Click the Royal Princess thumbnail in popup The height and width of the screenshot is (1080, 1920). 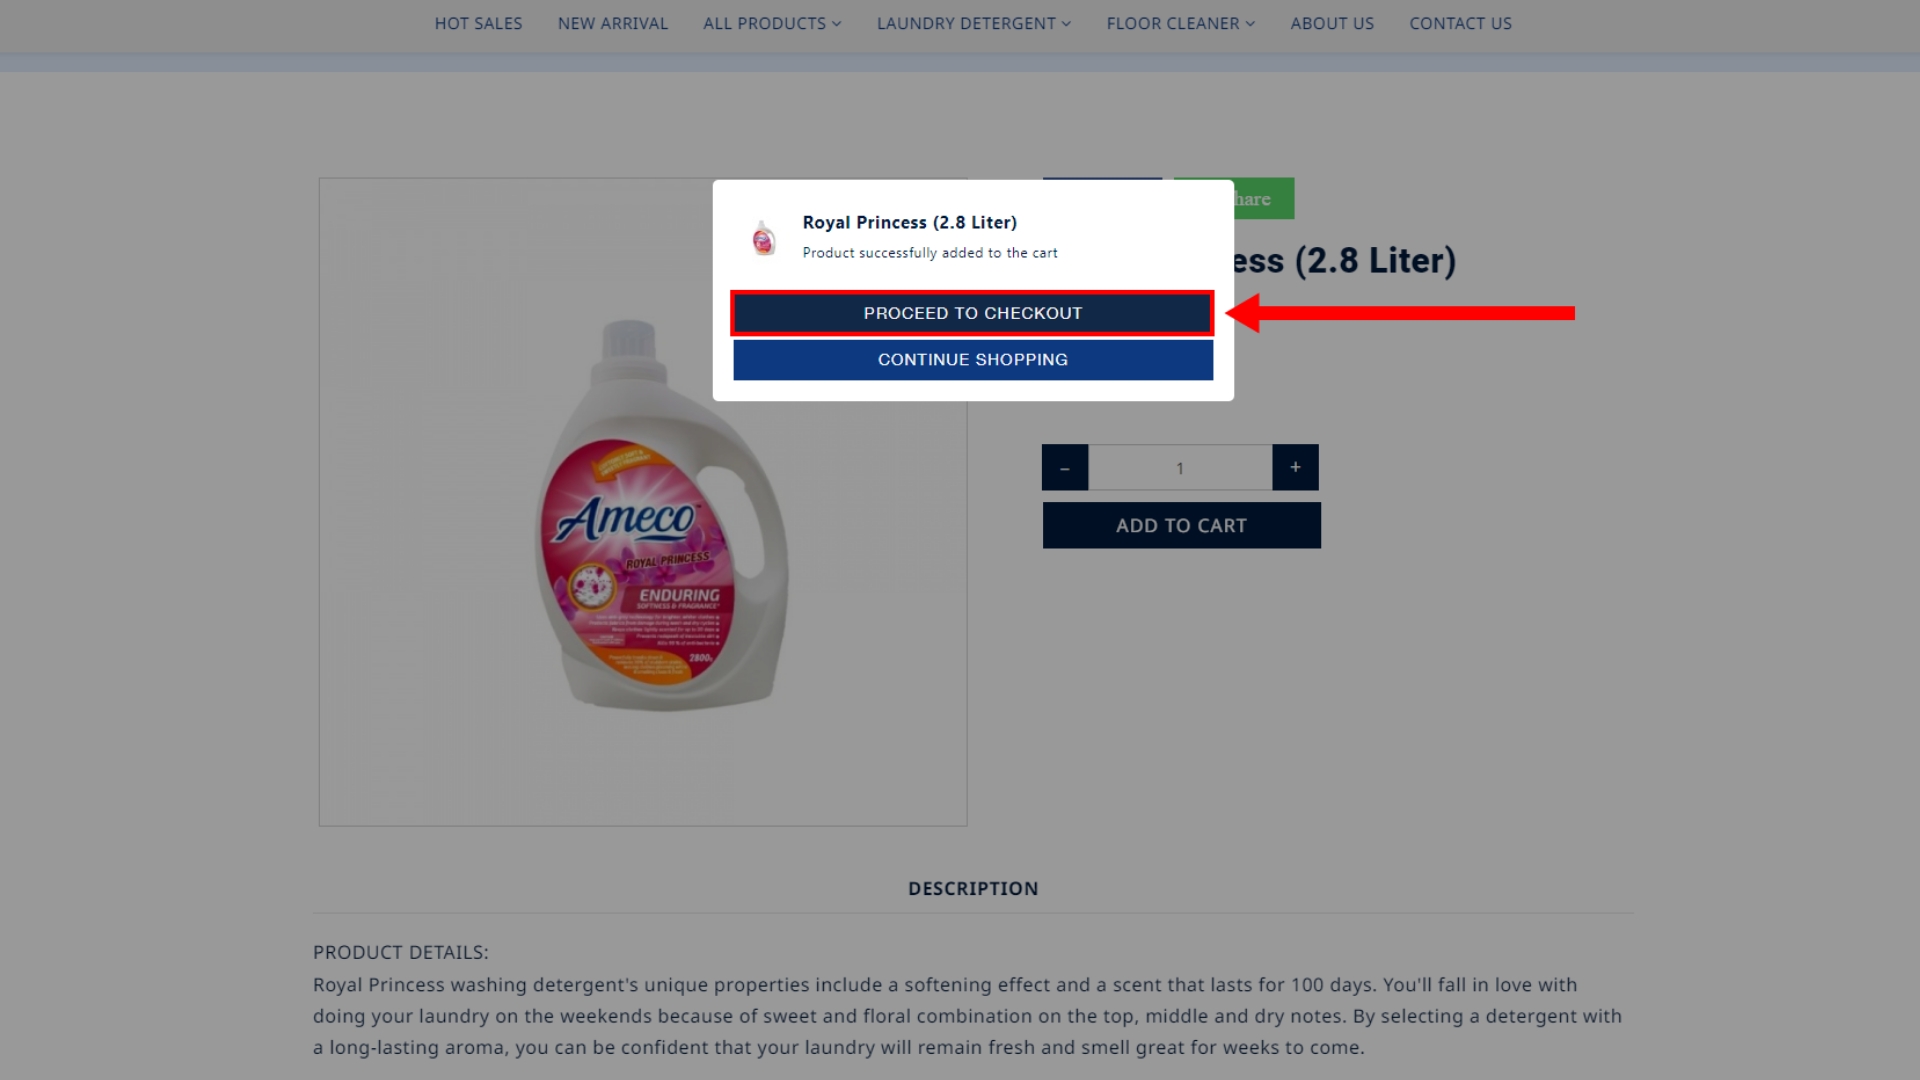click(x=764, y=238)
